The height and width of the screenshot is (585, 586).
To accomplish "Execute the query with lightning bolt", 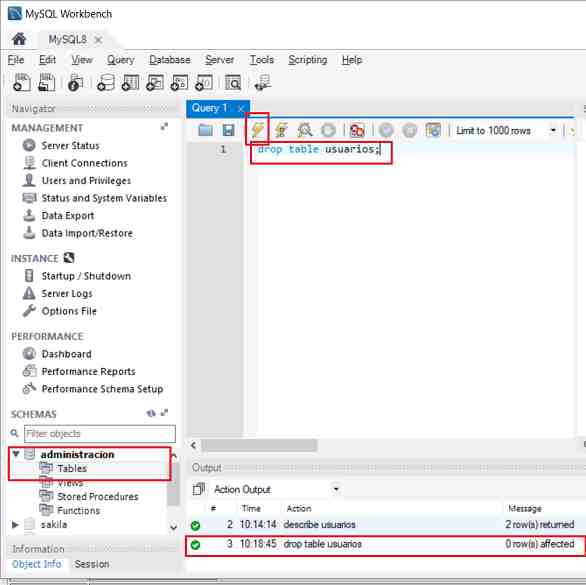I will pos(258,130).
